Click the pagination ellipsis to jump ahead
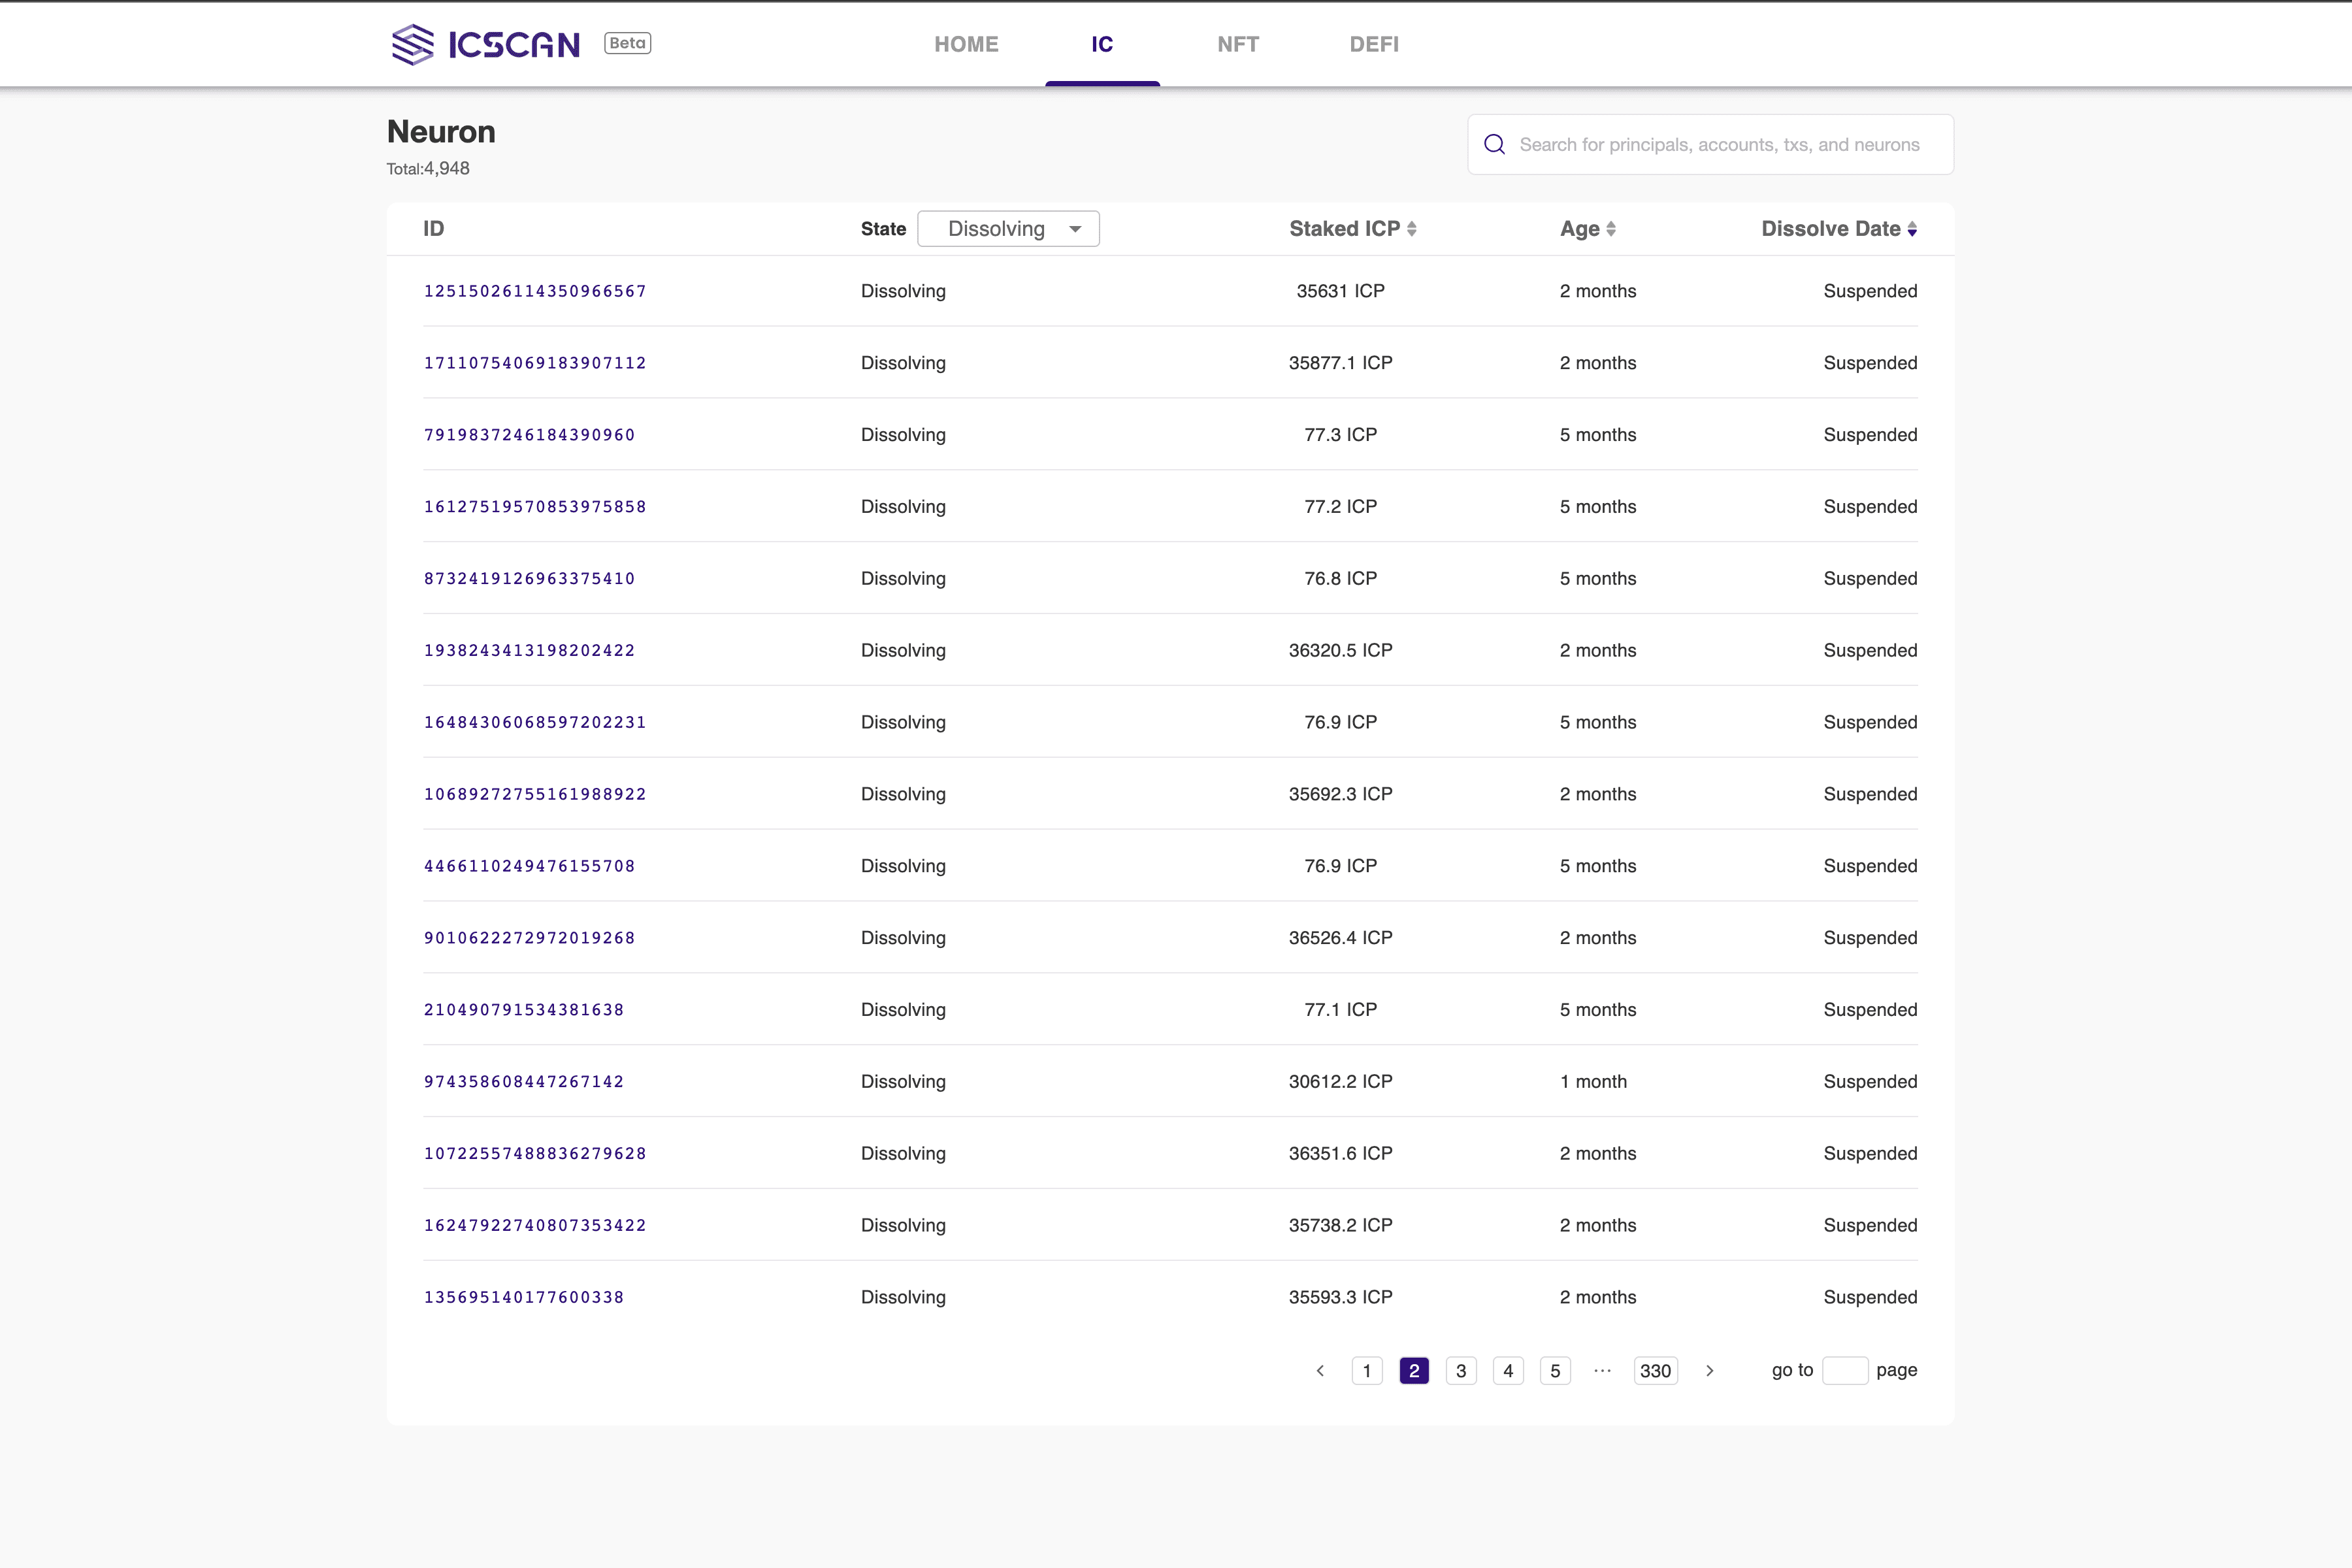The image size is (2352, 1568). click(x=1602, y=1371)
